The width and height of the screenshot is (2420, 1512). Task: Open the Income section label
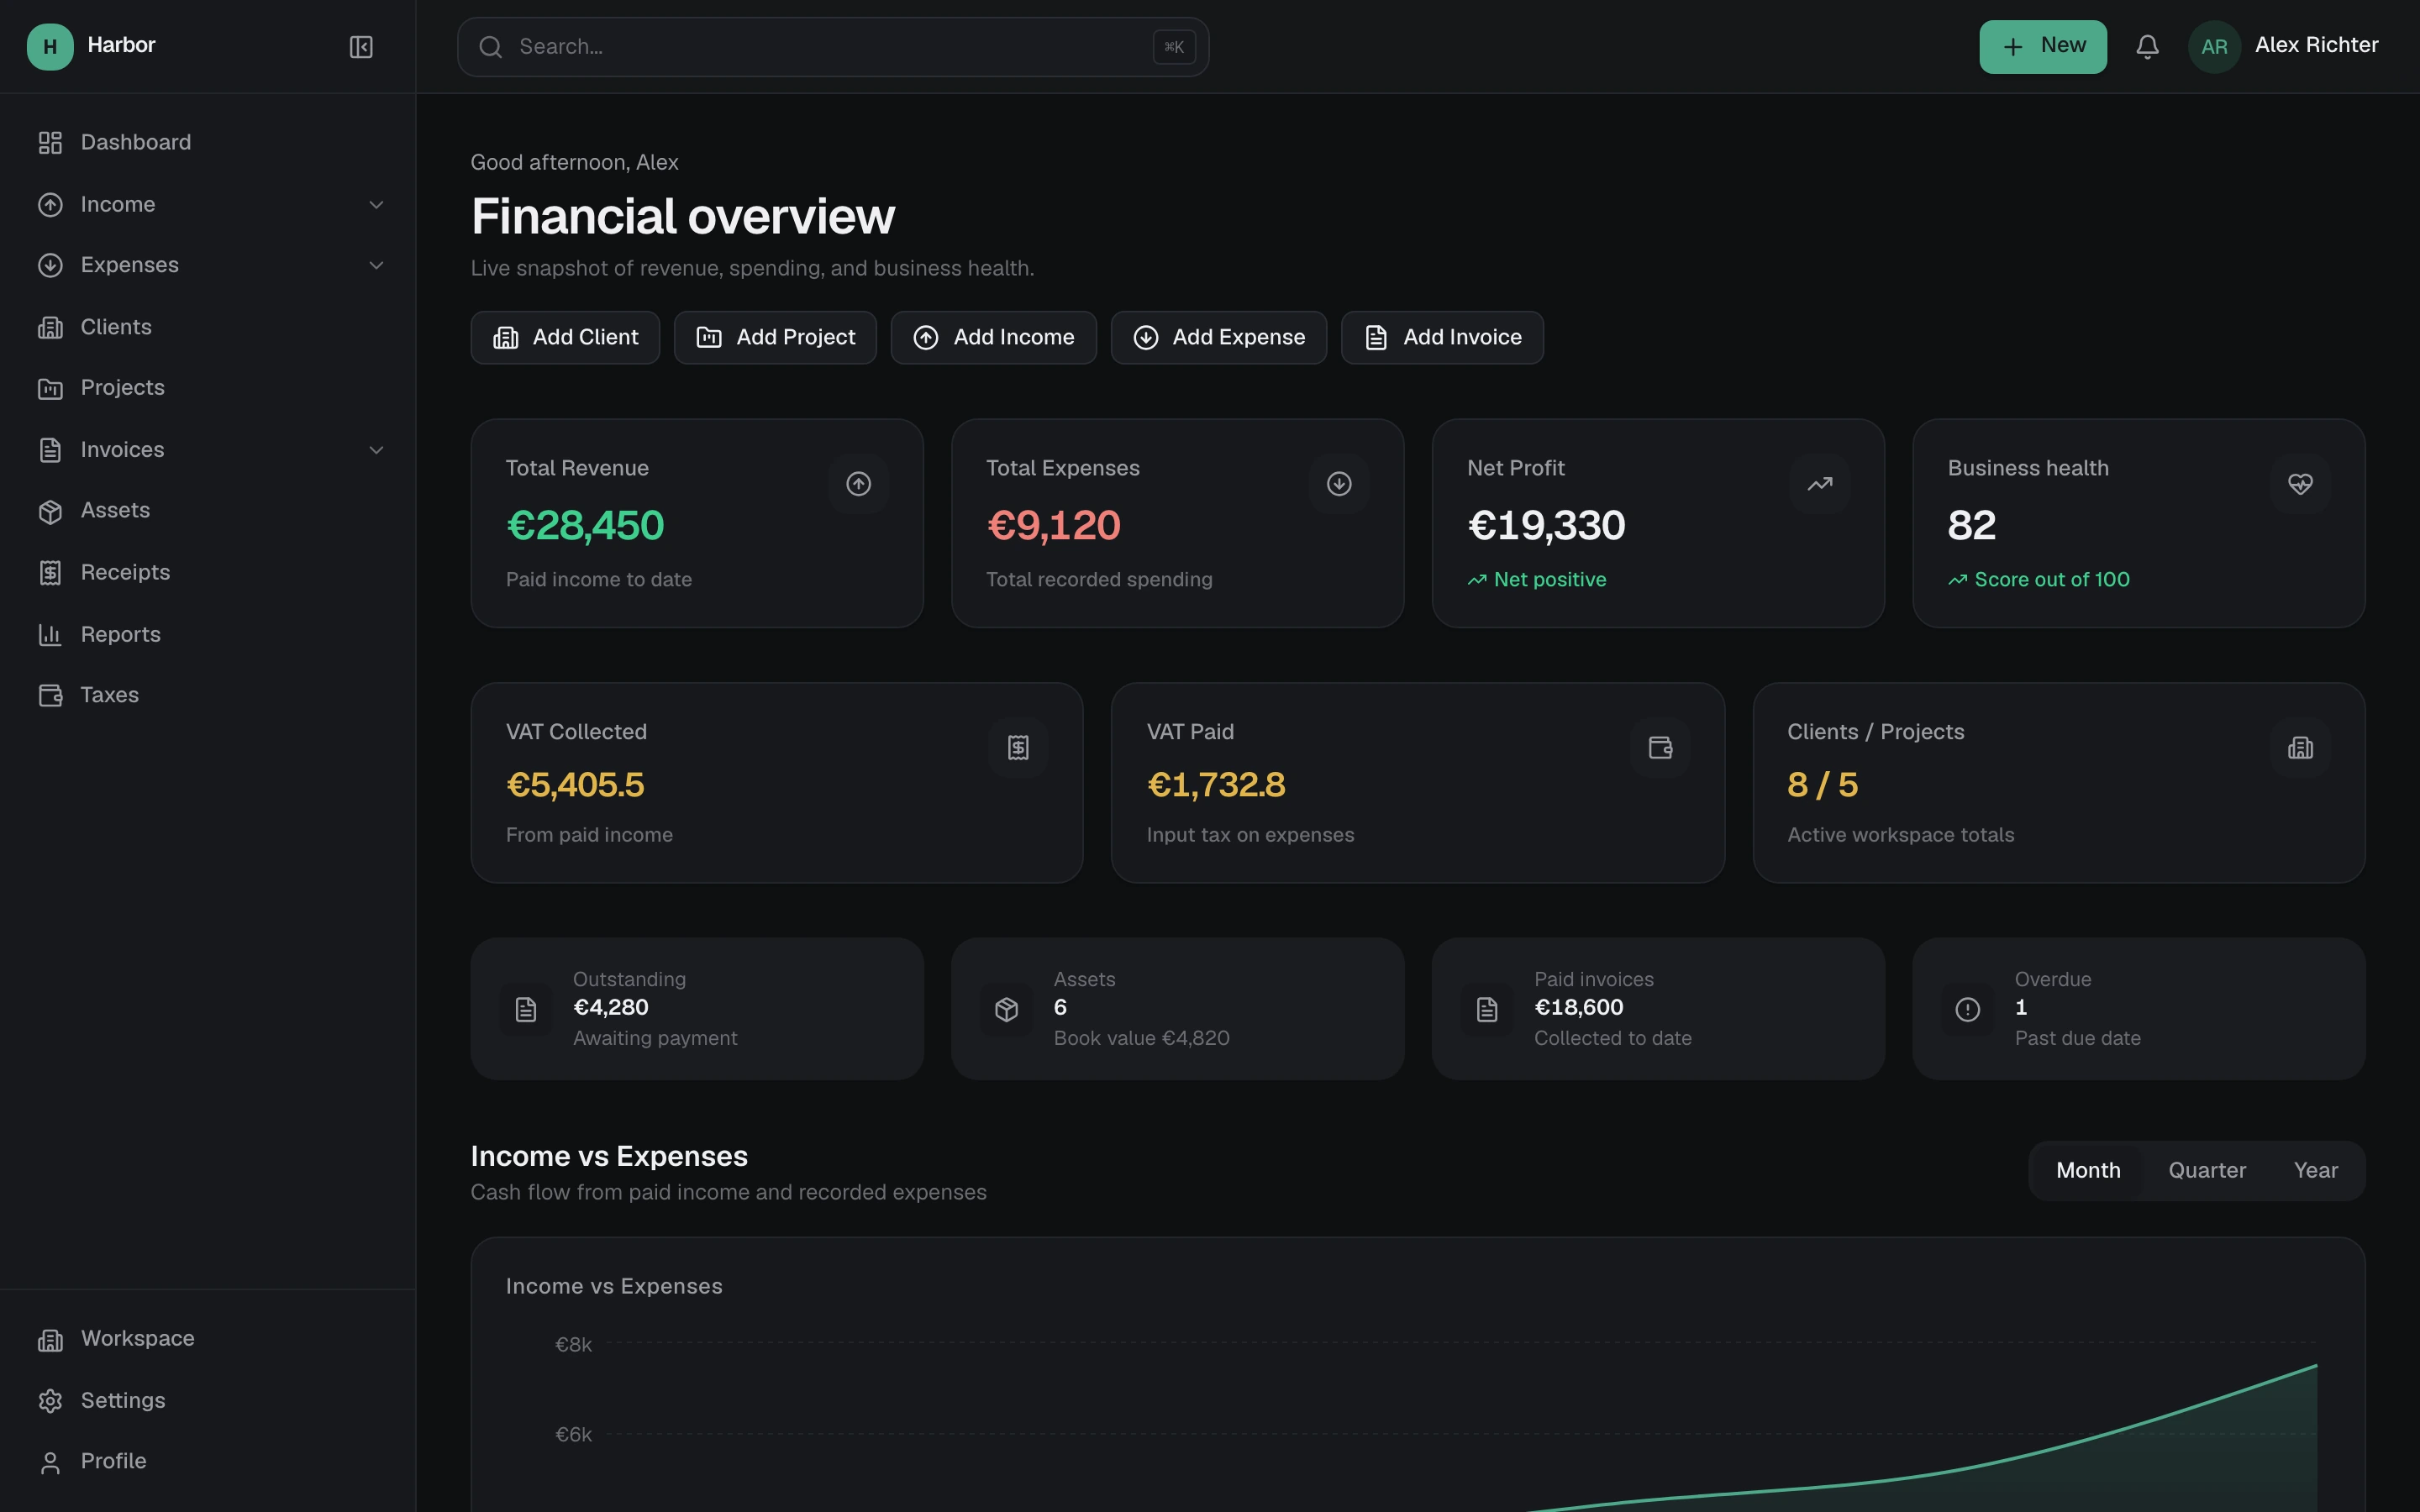[118, 205]
